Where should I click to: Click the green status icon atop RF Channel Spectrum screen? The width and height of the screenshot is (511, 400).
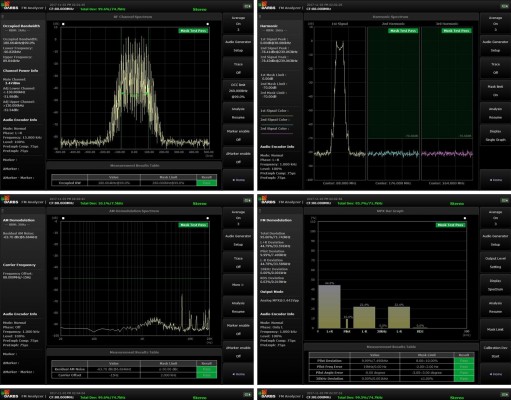[247, 6]
